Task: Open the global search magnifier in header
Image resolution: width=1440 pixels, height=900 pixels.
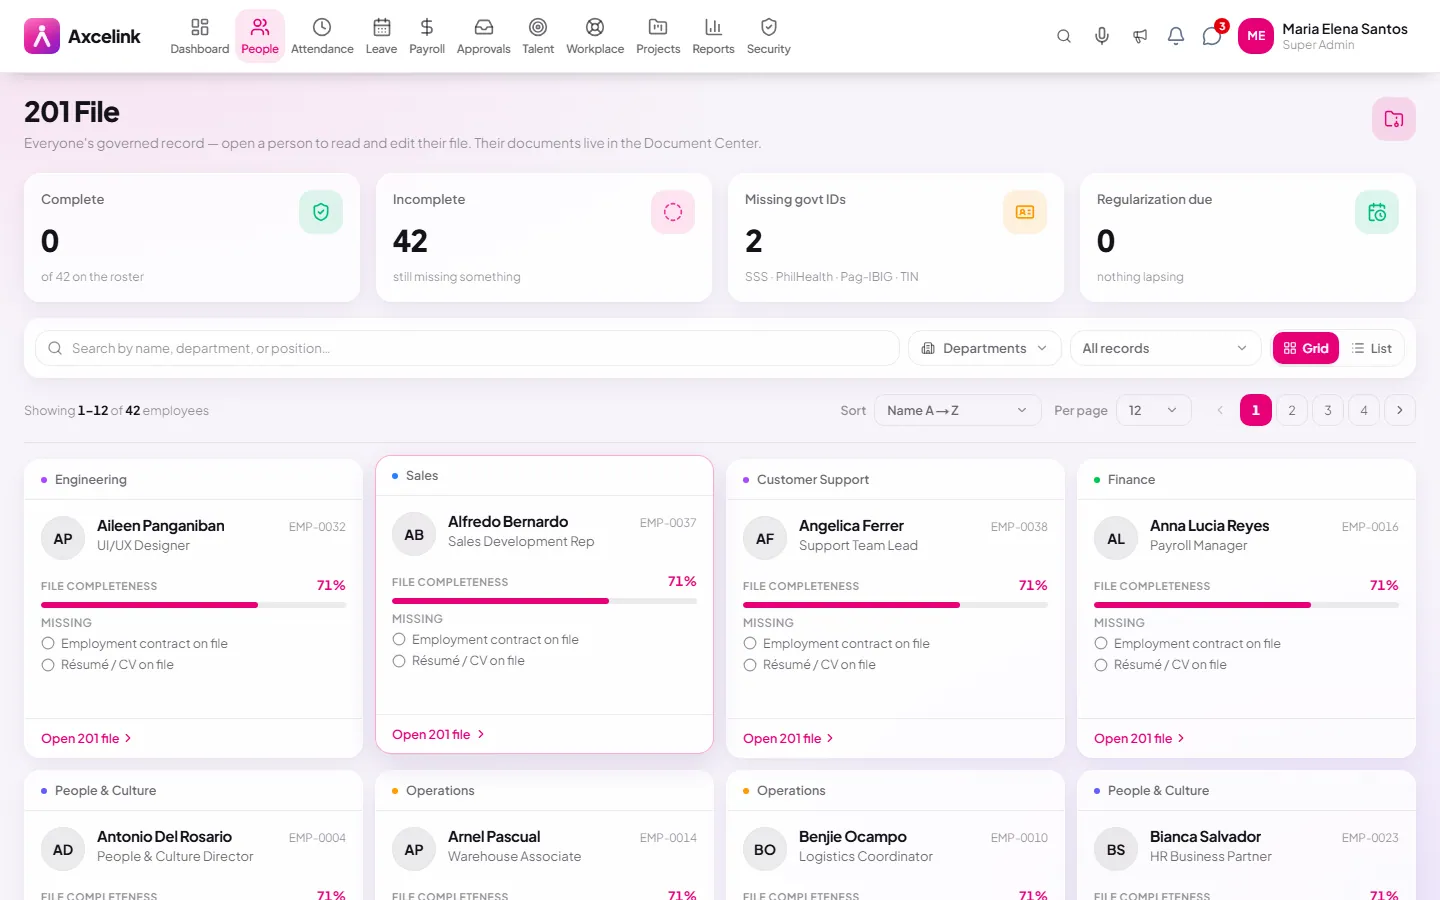Action: [1064, 36]
